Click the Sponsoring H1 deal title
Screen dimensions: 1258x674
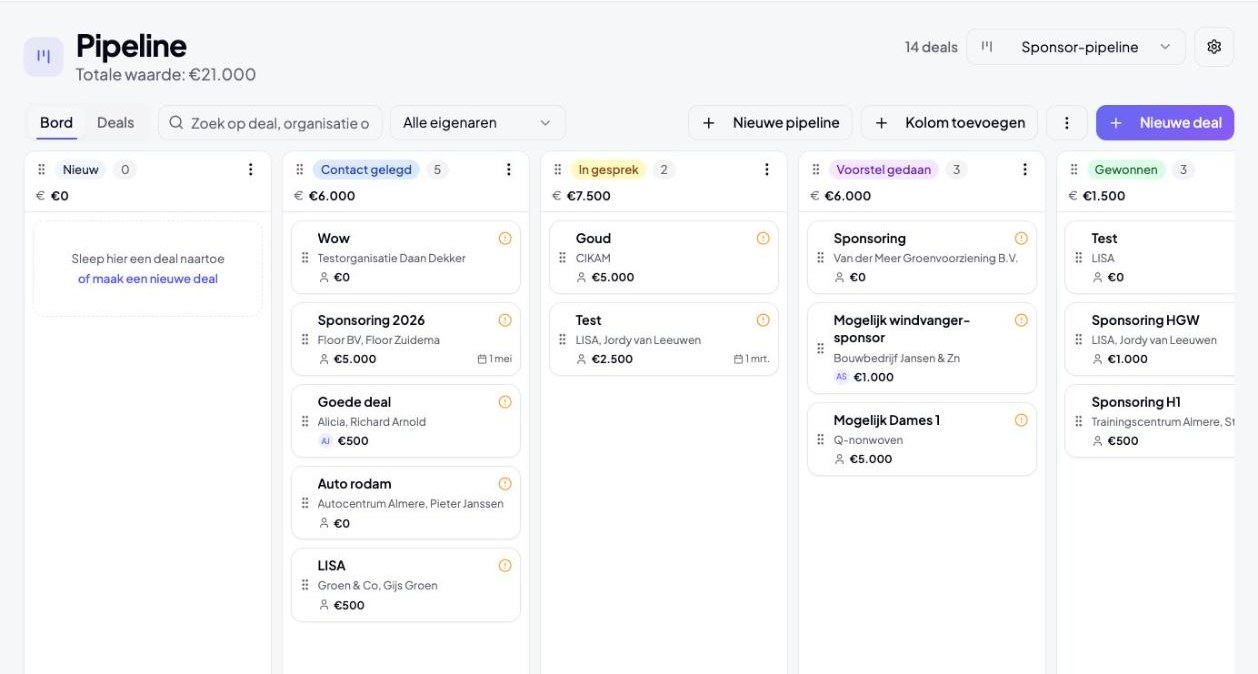pos(1136,402)
